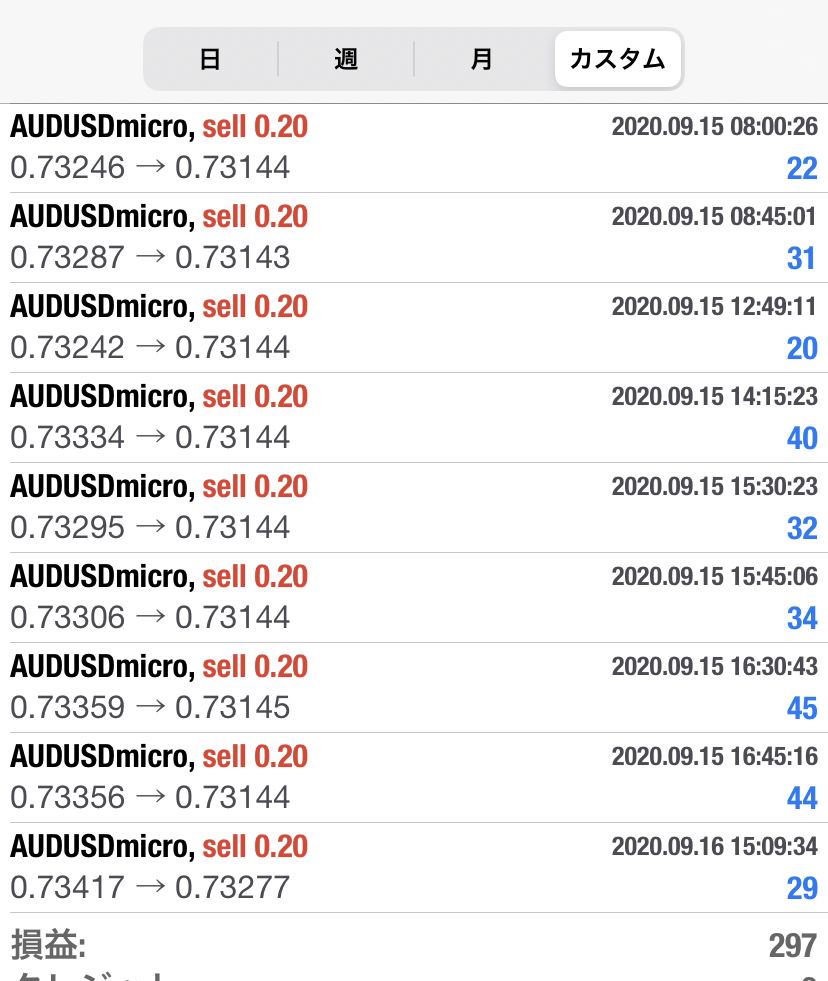Select the カスタム (Custom) tab
This screenshot has height=981, width=828.
(617, 59)
